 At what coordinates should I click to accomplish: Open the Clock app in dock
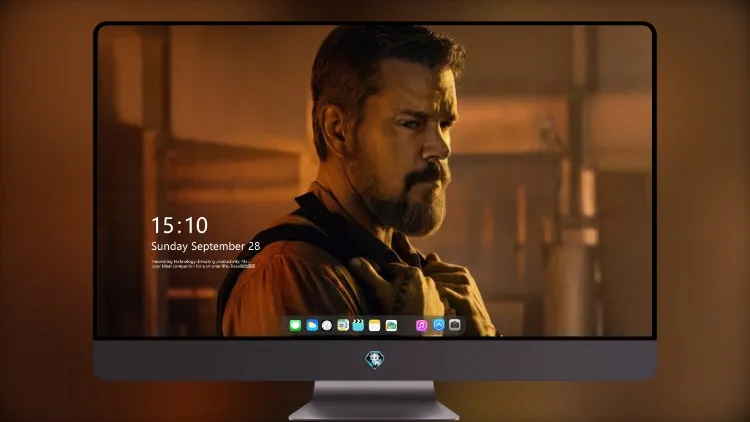click(327, 326)
